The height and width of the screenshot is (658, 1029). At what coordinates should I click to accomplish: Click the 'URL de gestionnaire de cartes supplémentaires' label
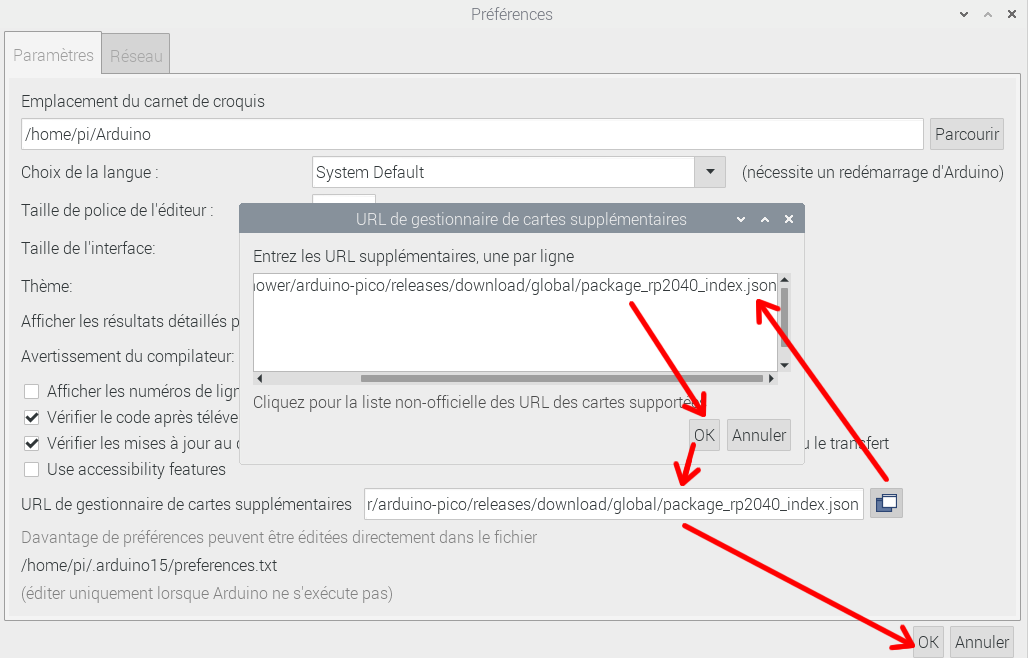pyautogui.click(x=186, y=504)
